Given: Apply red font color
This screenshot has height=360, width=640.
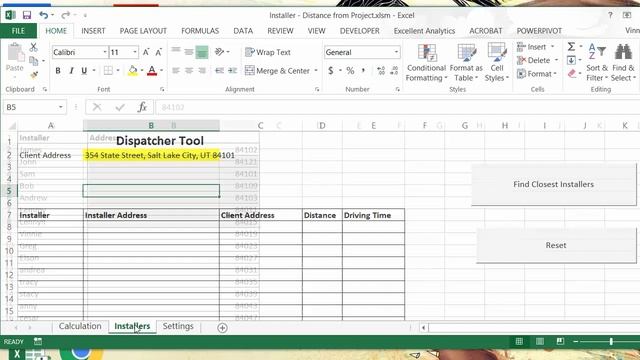Looking at the screenshot, I should coord(152,71).
